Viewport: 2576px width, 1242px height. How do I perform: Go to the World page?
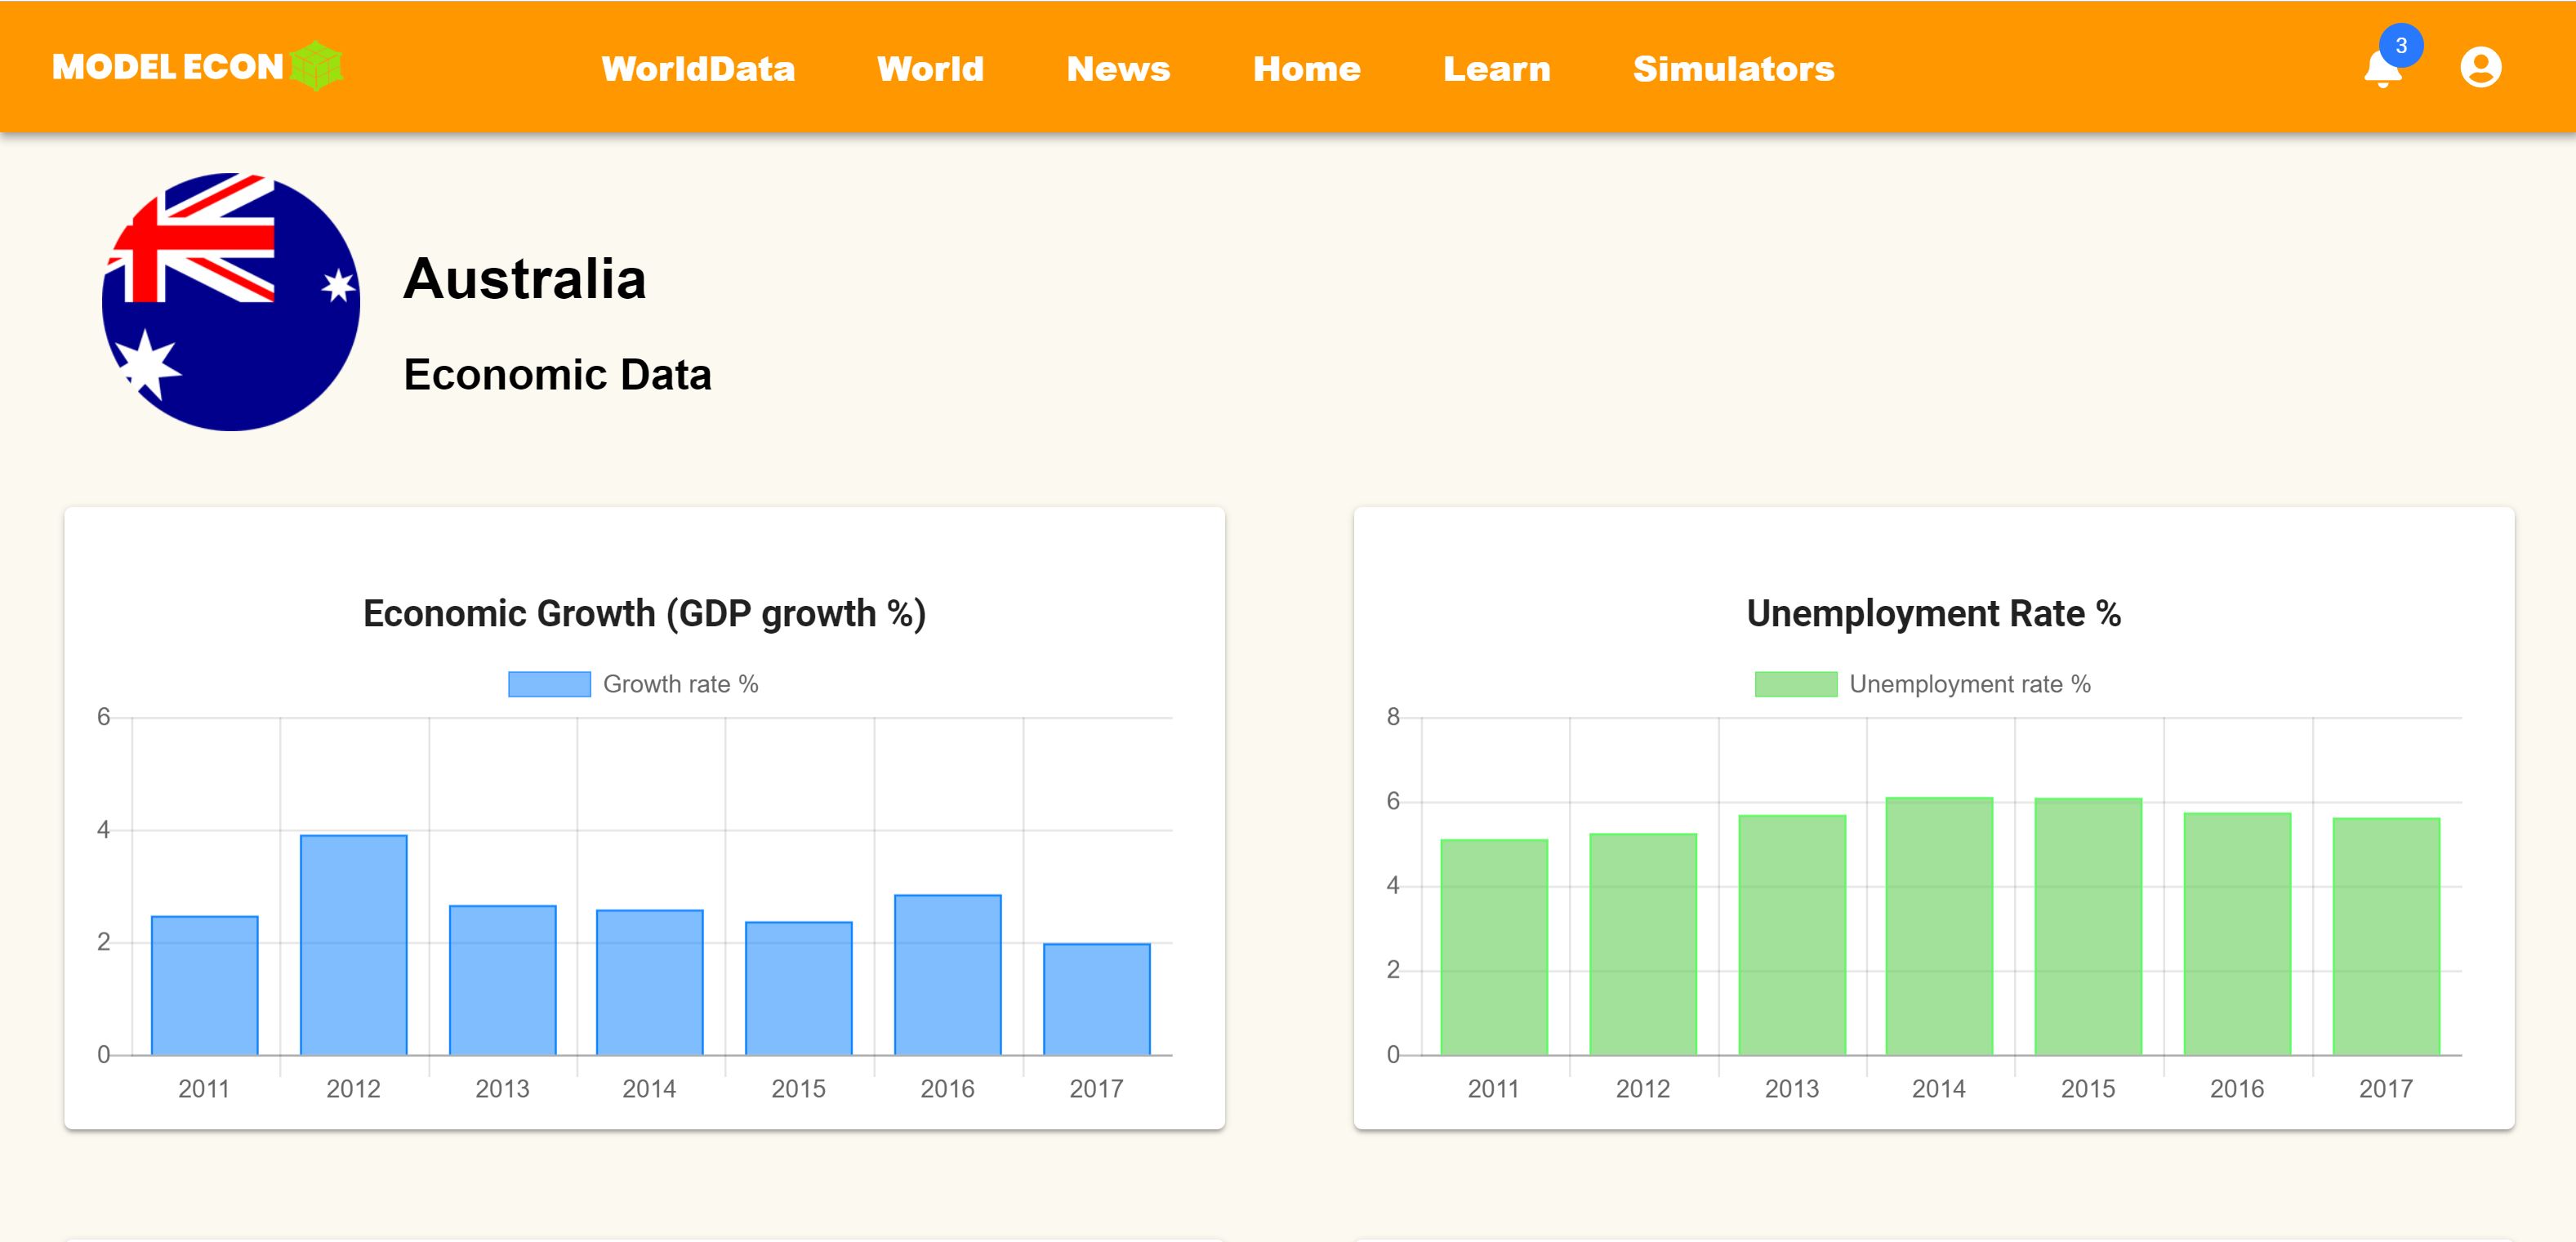930,68
